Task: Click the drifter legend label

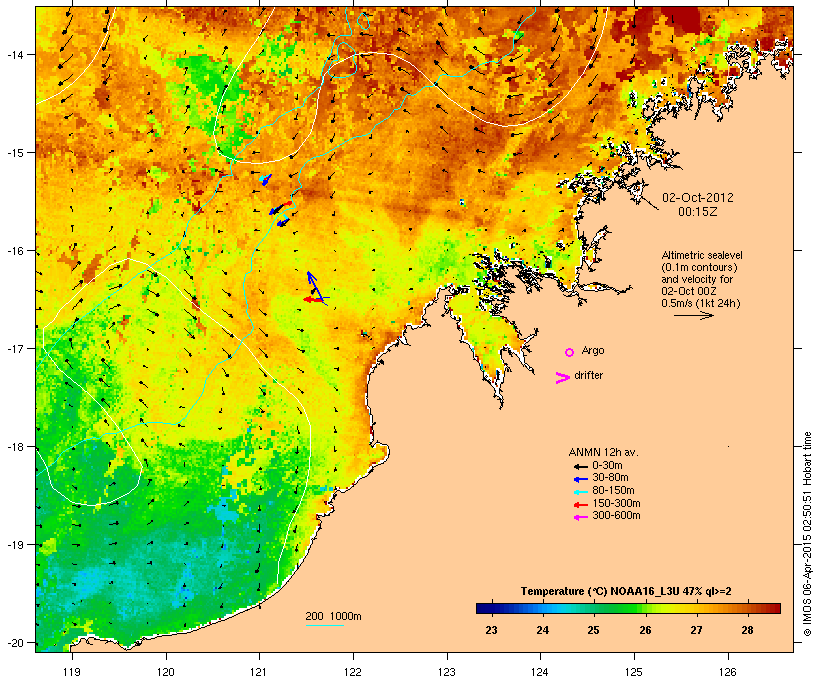Action: pyautogui.click(x=588, y=376)
